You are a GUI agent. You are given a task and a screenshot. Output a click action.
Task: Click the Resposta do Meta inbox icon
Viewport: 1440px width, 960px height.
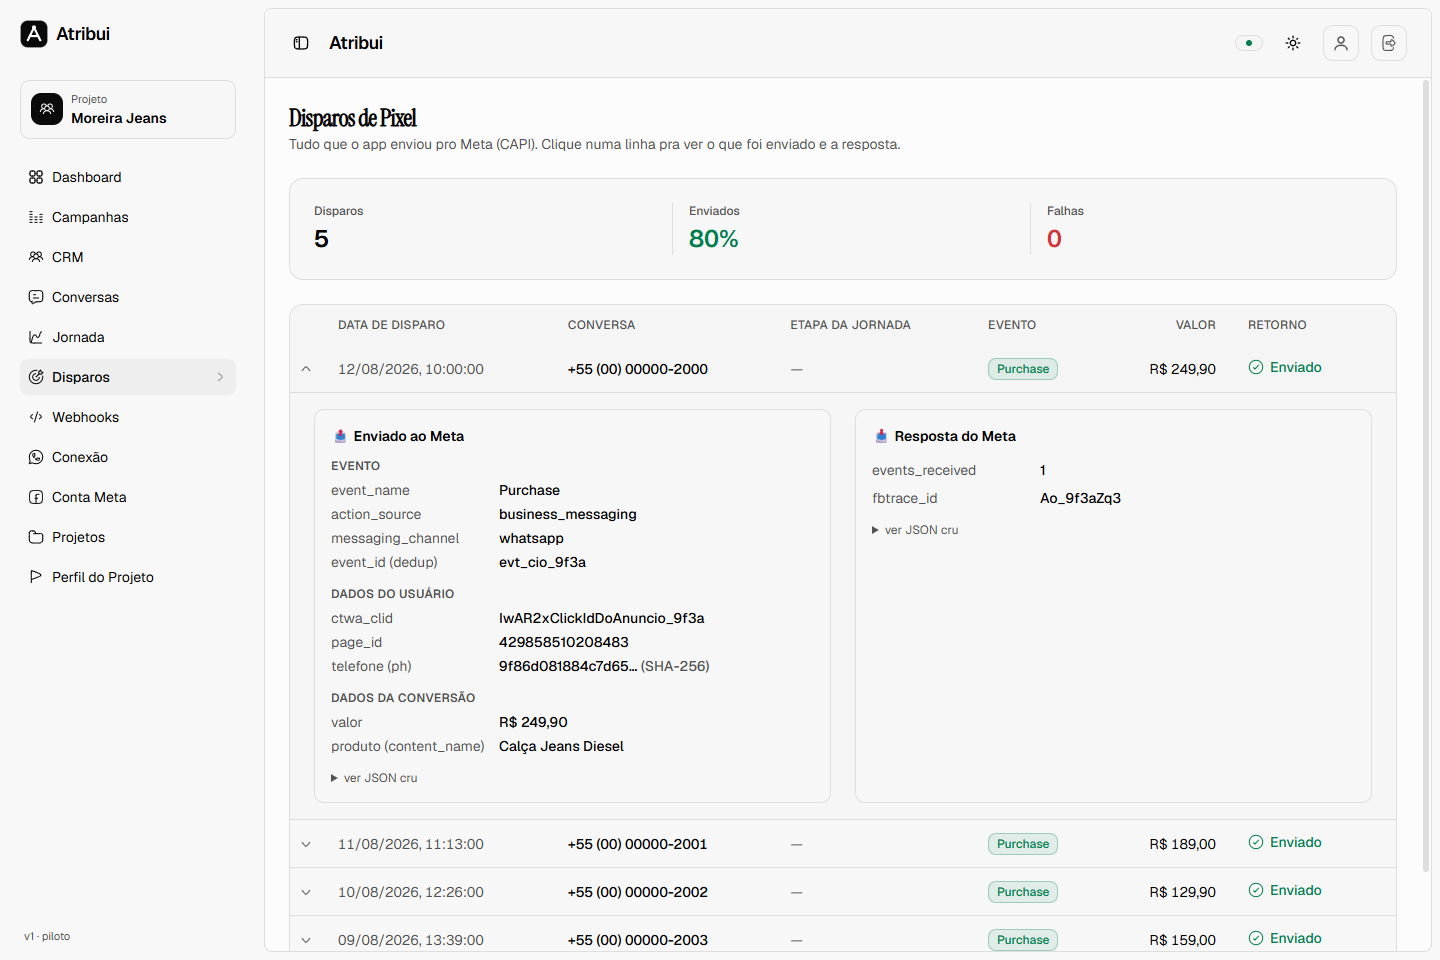881,436
